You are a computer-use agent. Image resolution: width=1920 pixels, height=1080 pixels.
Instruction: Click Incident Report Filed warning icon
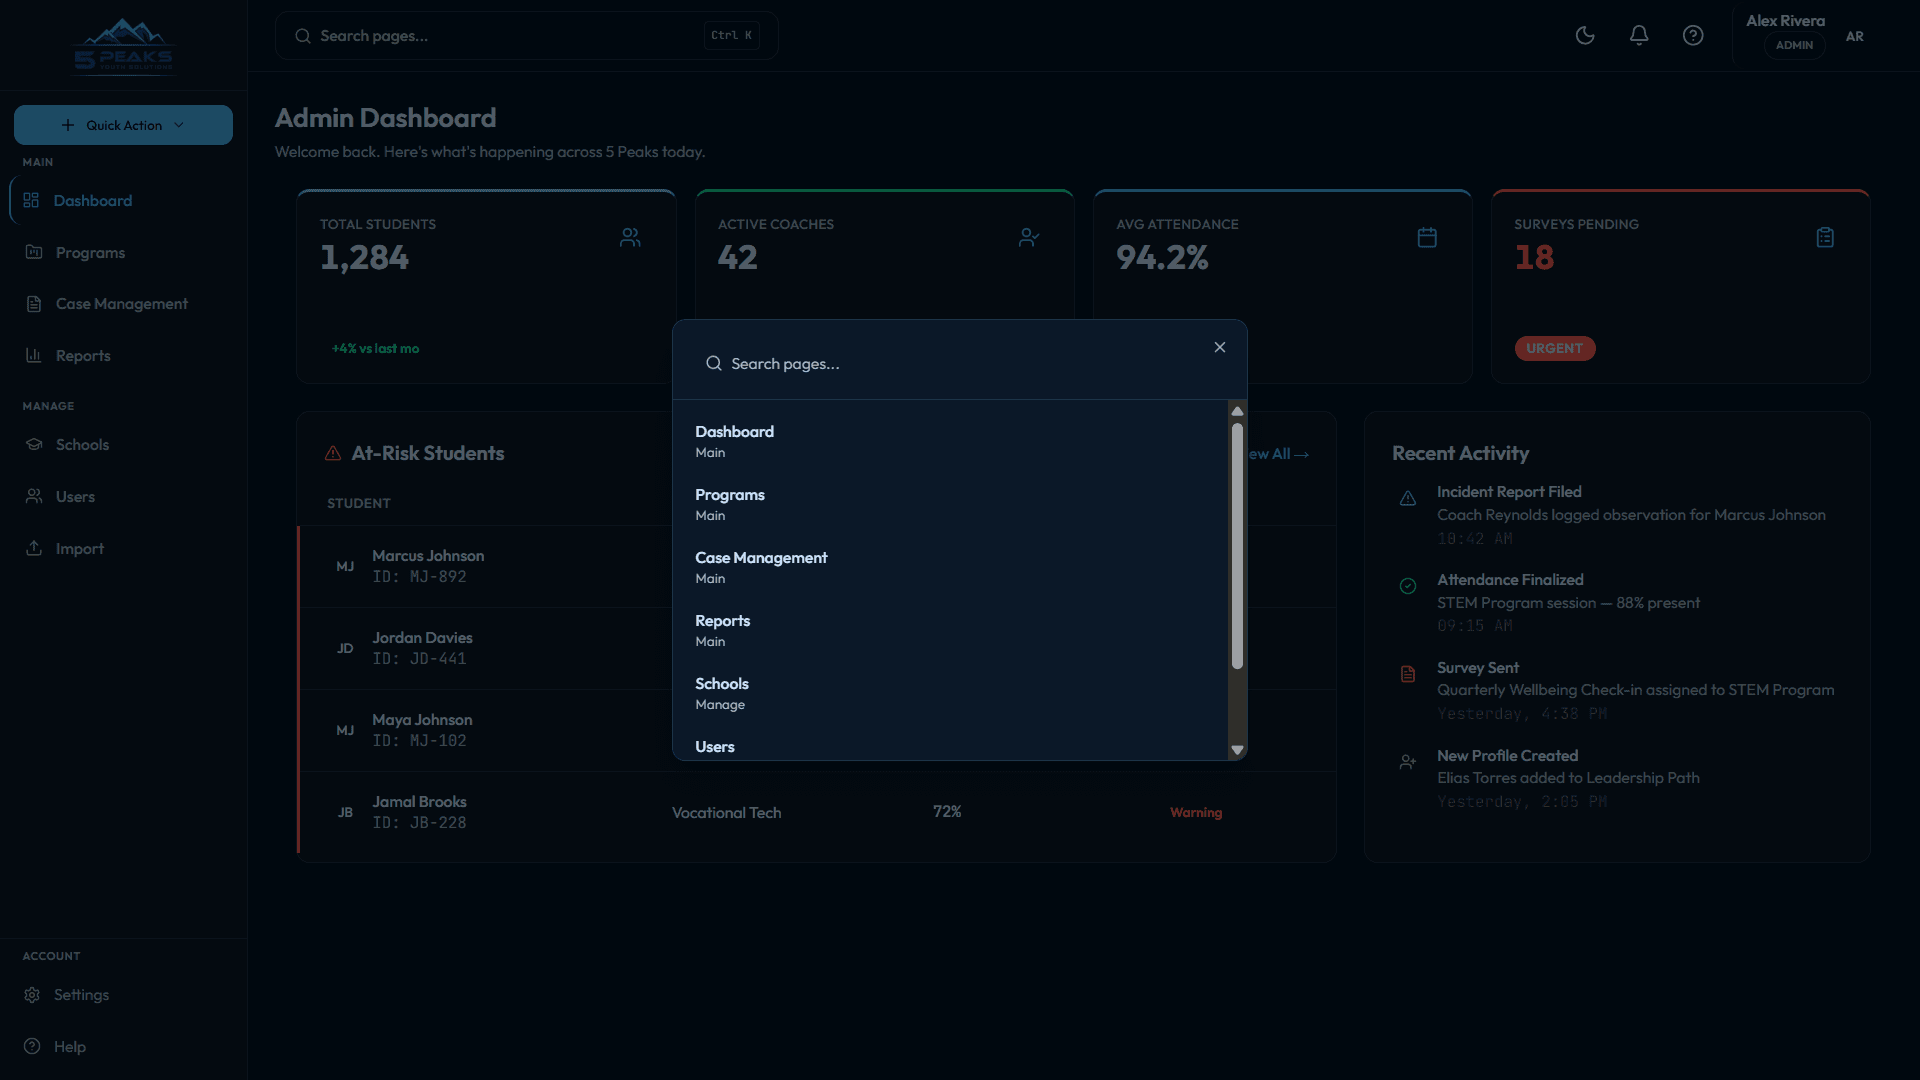[x=1408, y=499]
